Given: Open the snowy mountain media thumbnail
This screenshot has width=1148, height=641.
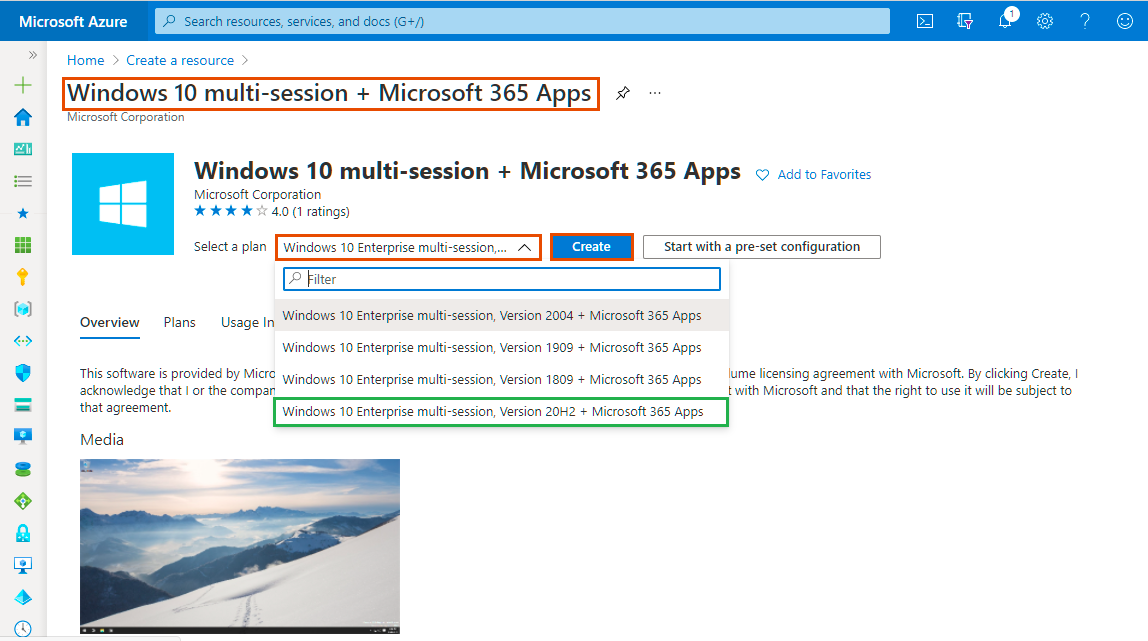Looking at the screenshot, I should point(240,547).
